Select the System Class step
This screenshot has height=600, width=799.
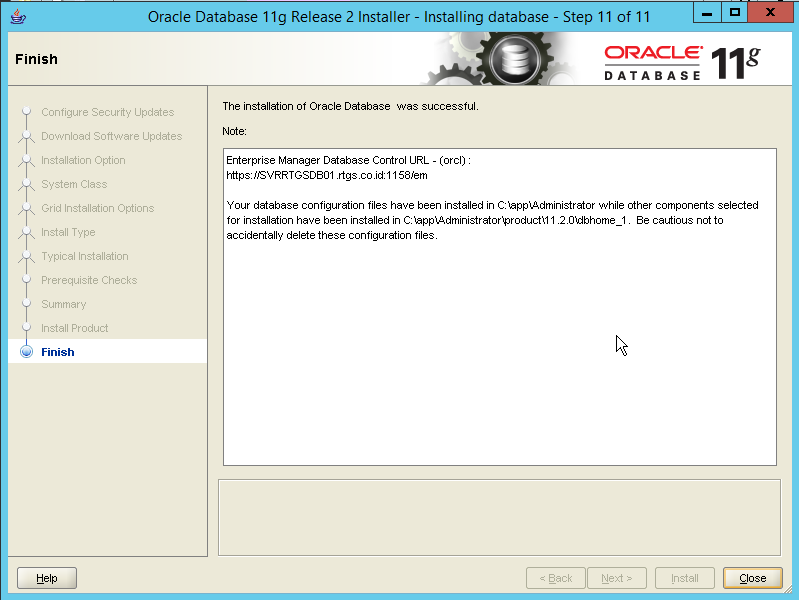coord(74,184)
